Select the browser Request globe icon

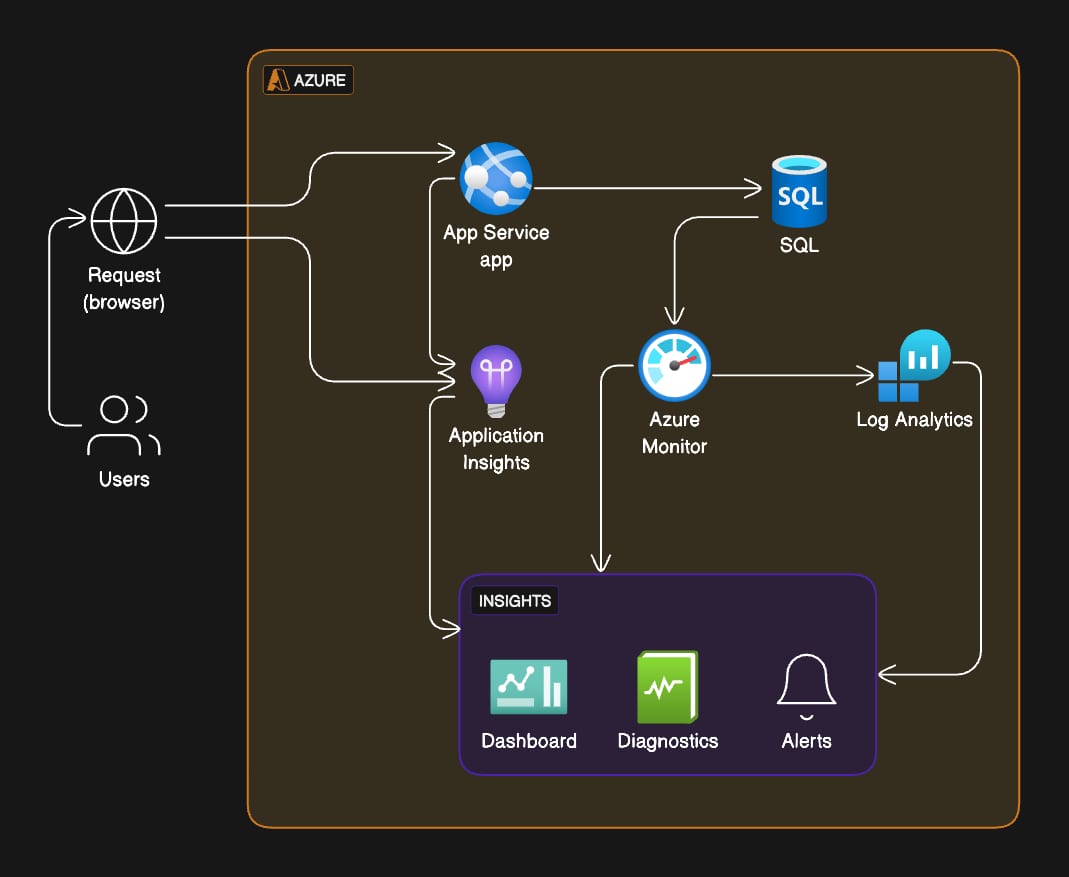(124, 221)
